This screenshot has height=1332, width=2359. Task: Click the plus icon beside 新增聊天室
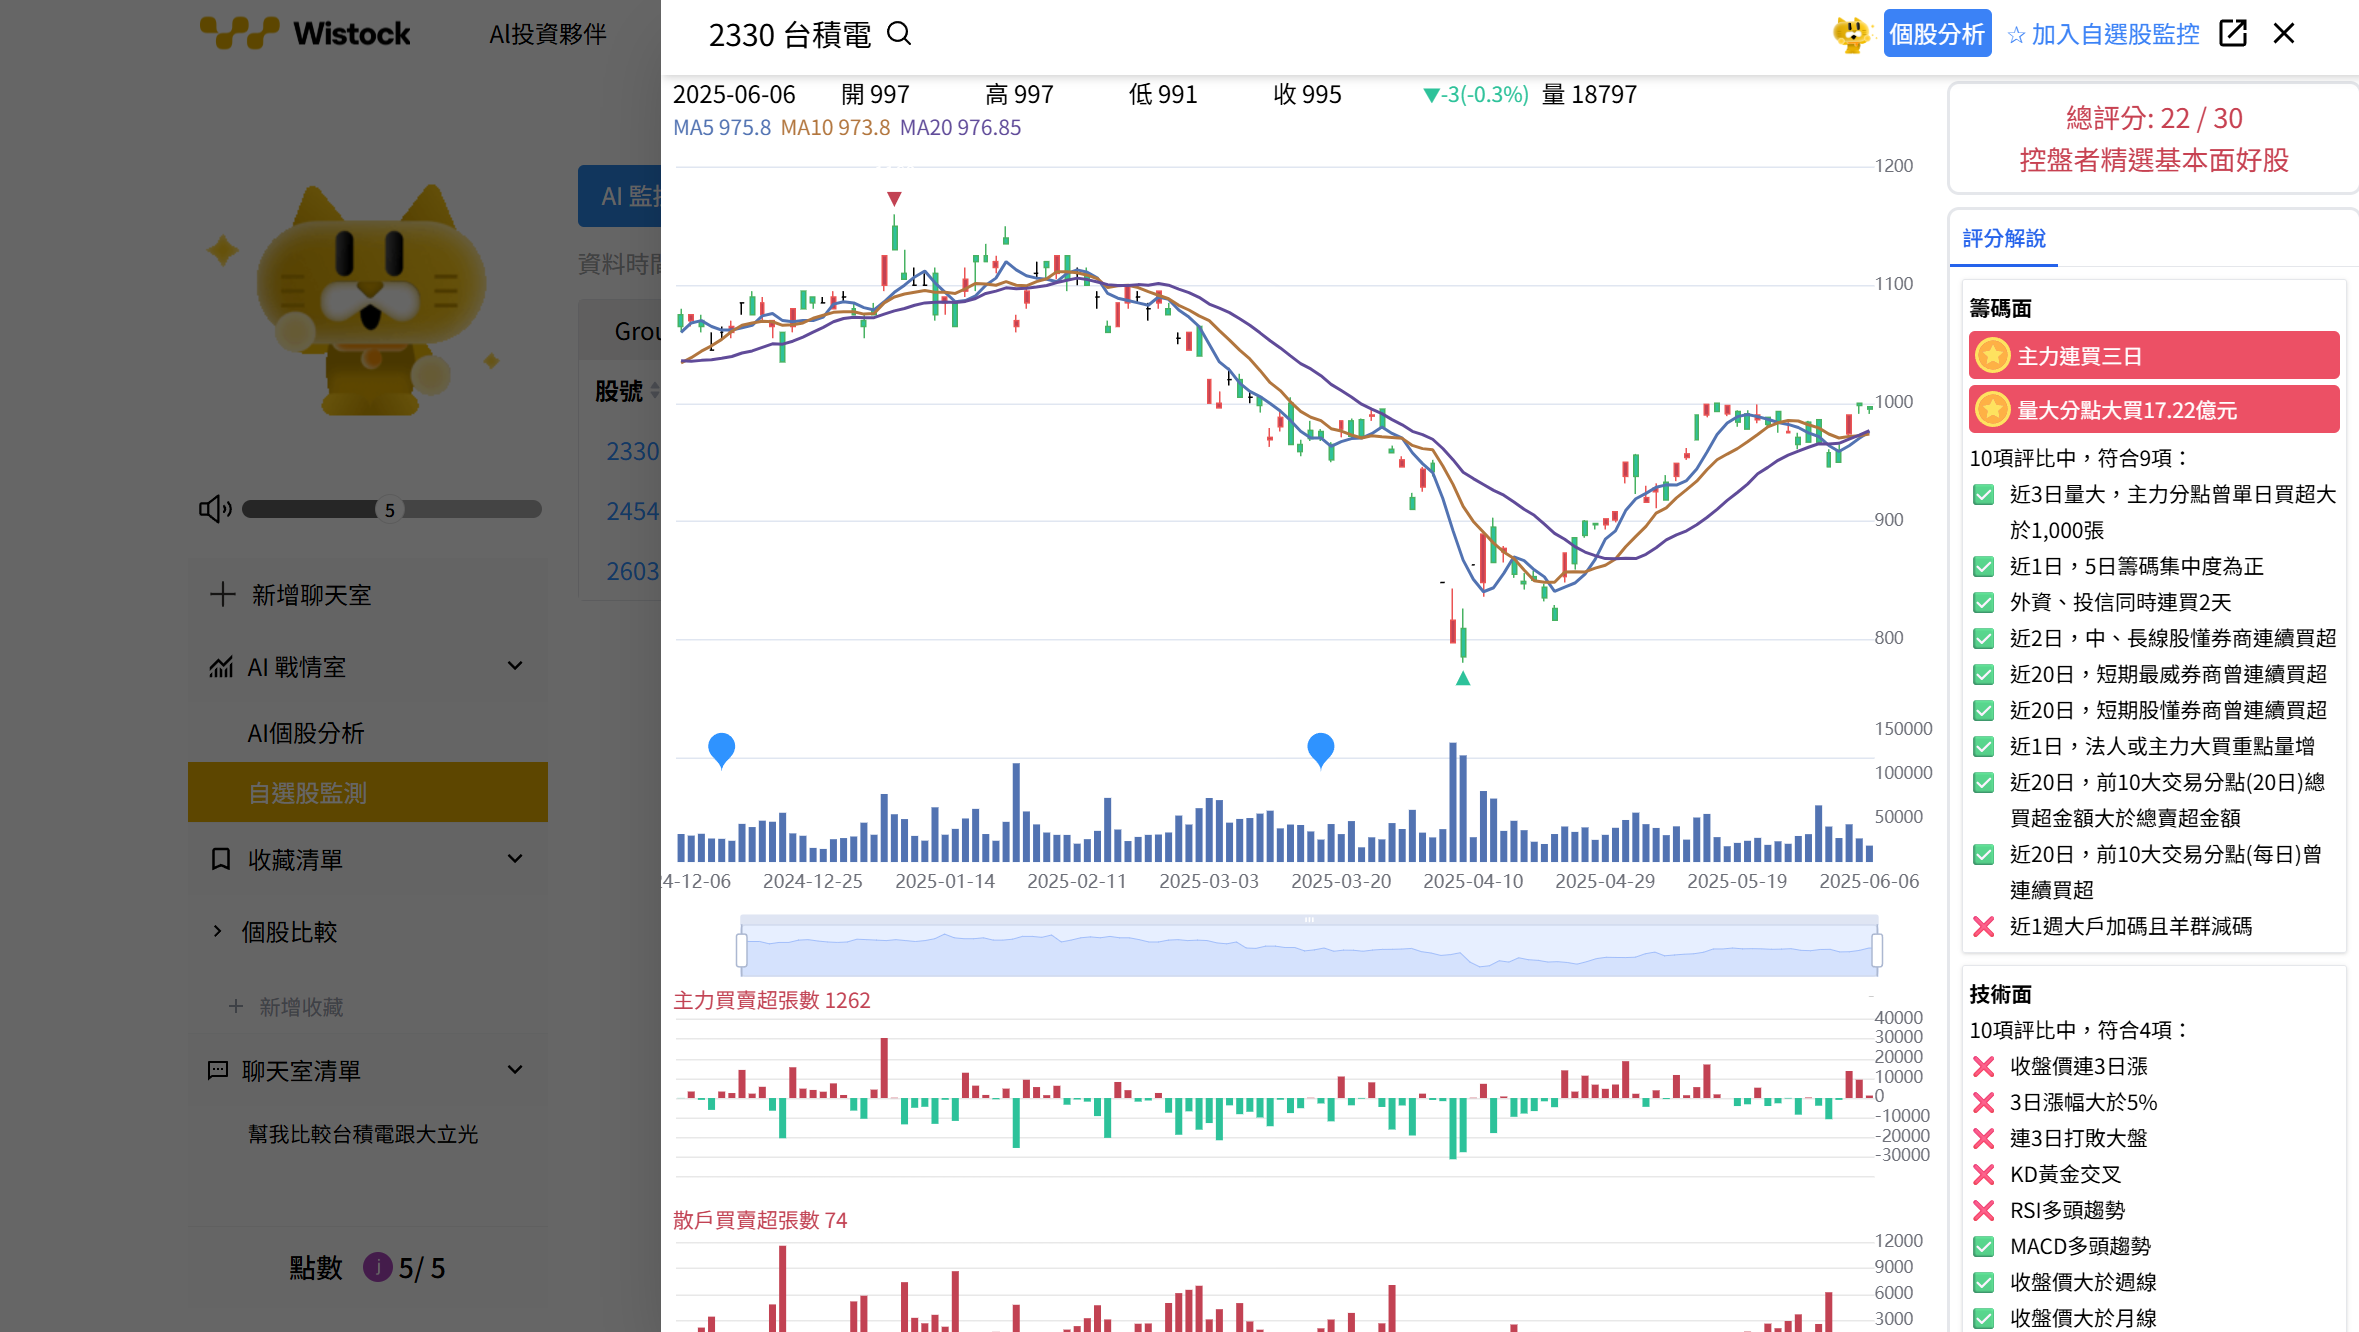pos(224,594)
